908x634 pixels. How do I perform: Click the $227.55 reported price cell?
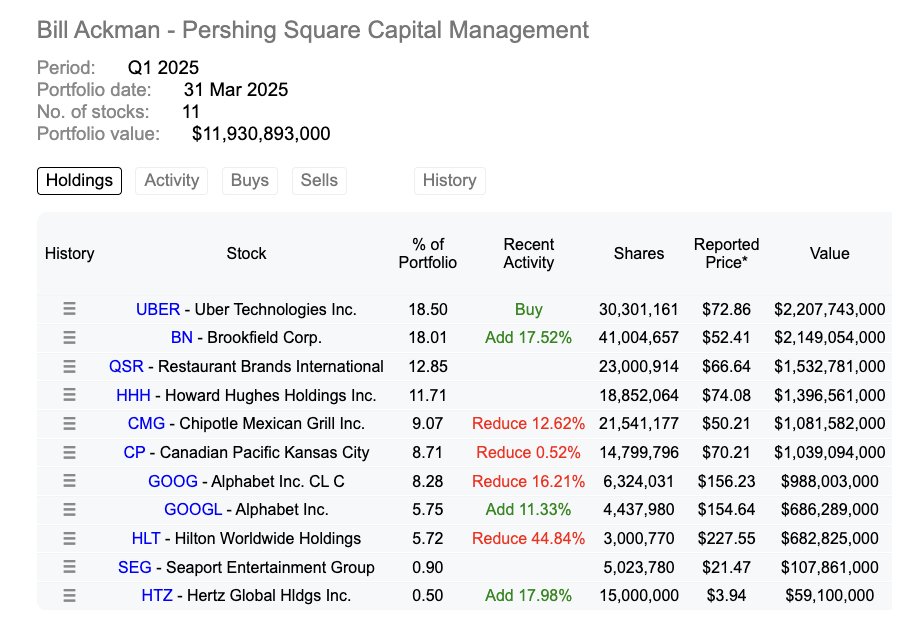pos(726,538)
